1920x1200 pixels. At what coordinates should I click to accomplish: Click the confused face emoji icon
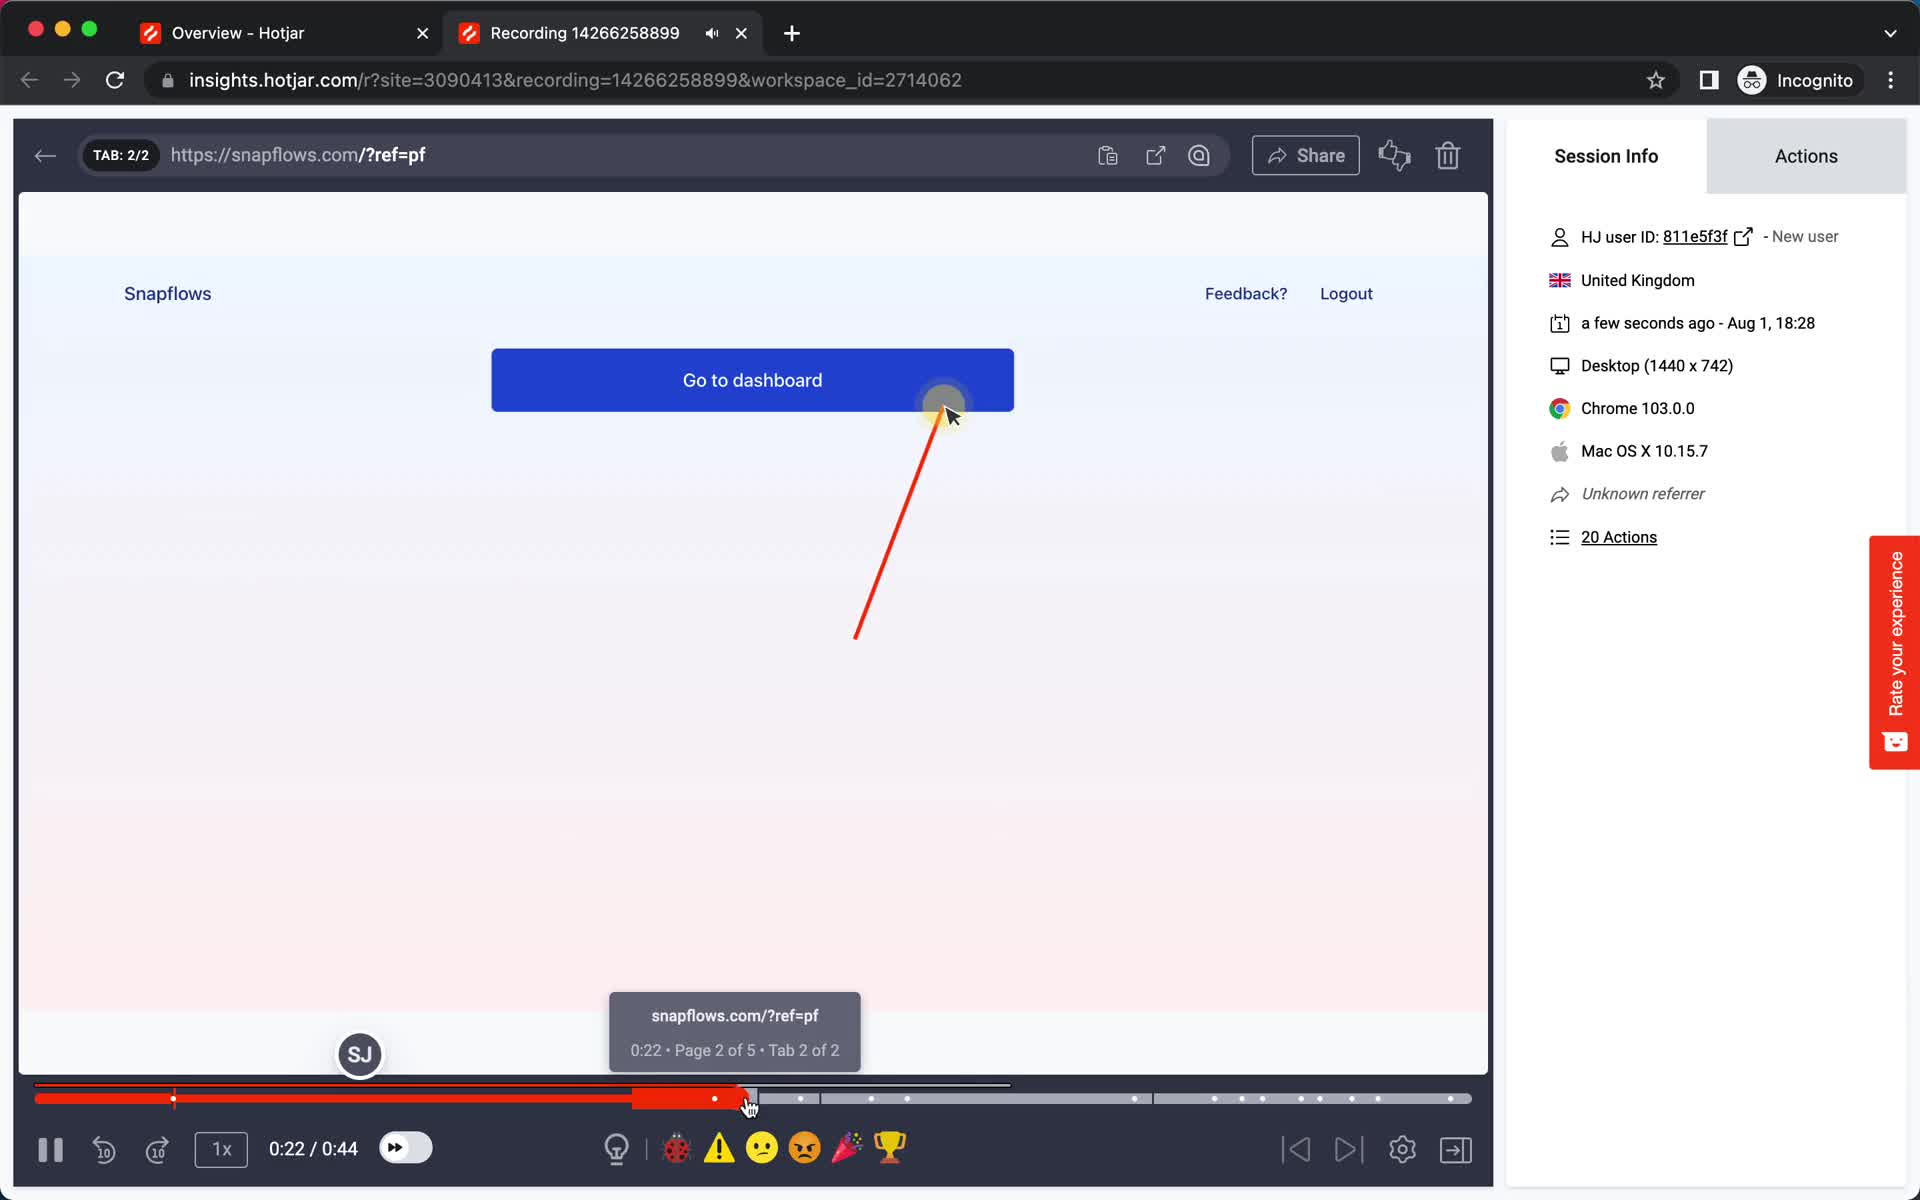coord(760,1149)
